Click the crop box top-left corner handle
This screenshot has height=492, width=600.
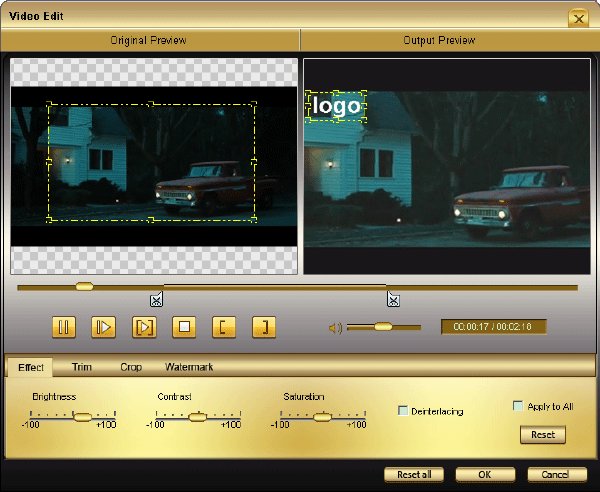(x=49, y=104)
